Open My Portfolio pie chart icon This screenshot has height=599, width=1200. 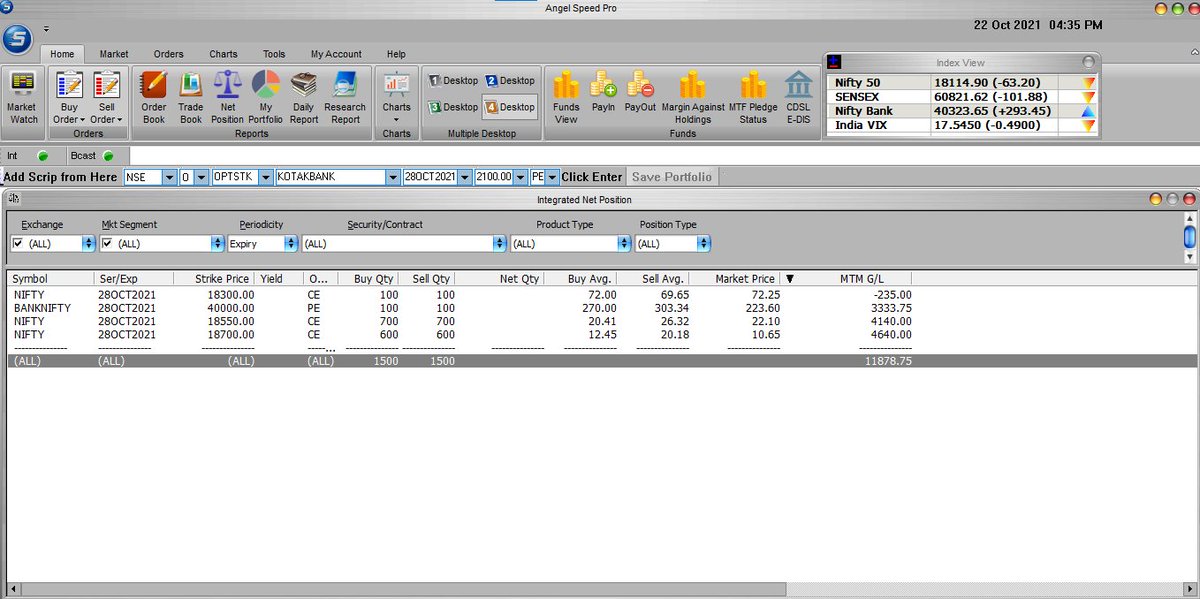(x=266, y=98)
